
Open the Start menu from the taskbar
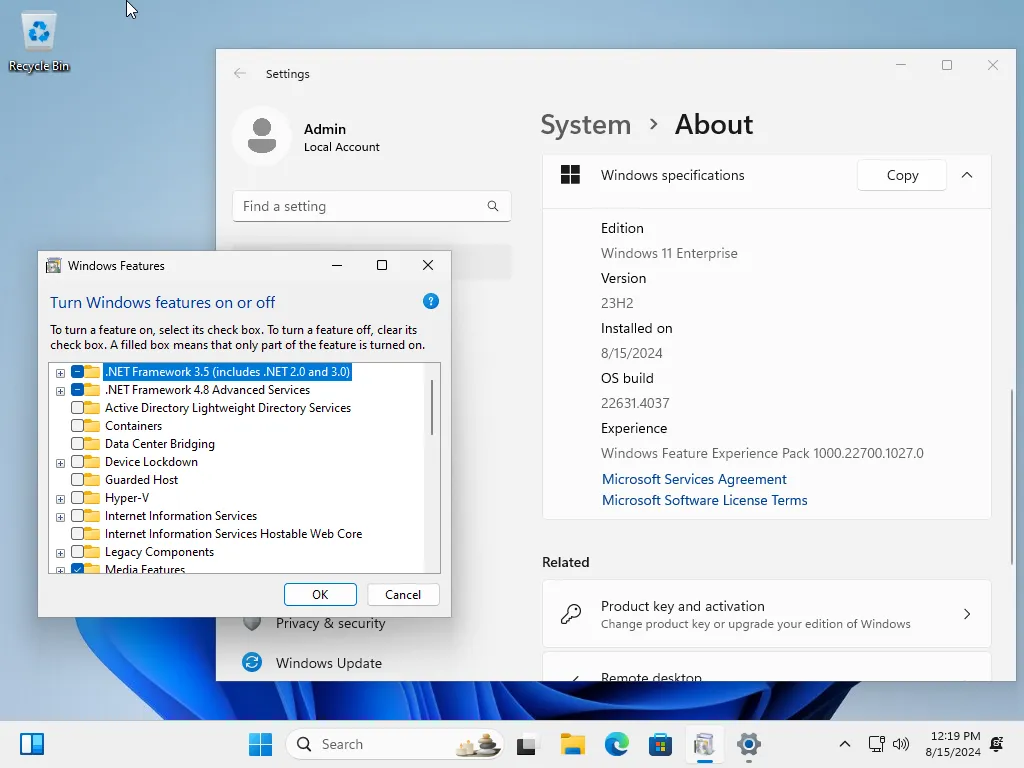(x=260, y=744)
